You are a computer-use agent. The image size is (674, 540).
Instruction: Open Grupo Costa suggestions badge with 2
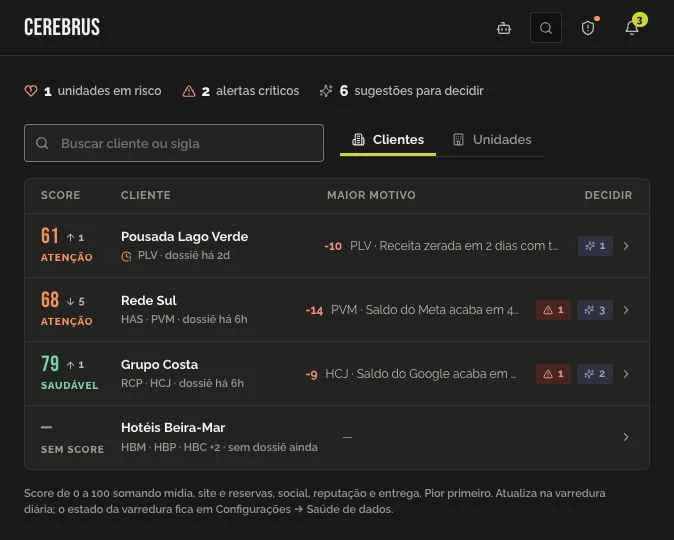(595, 374)
